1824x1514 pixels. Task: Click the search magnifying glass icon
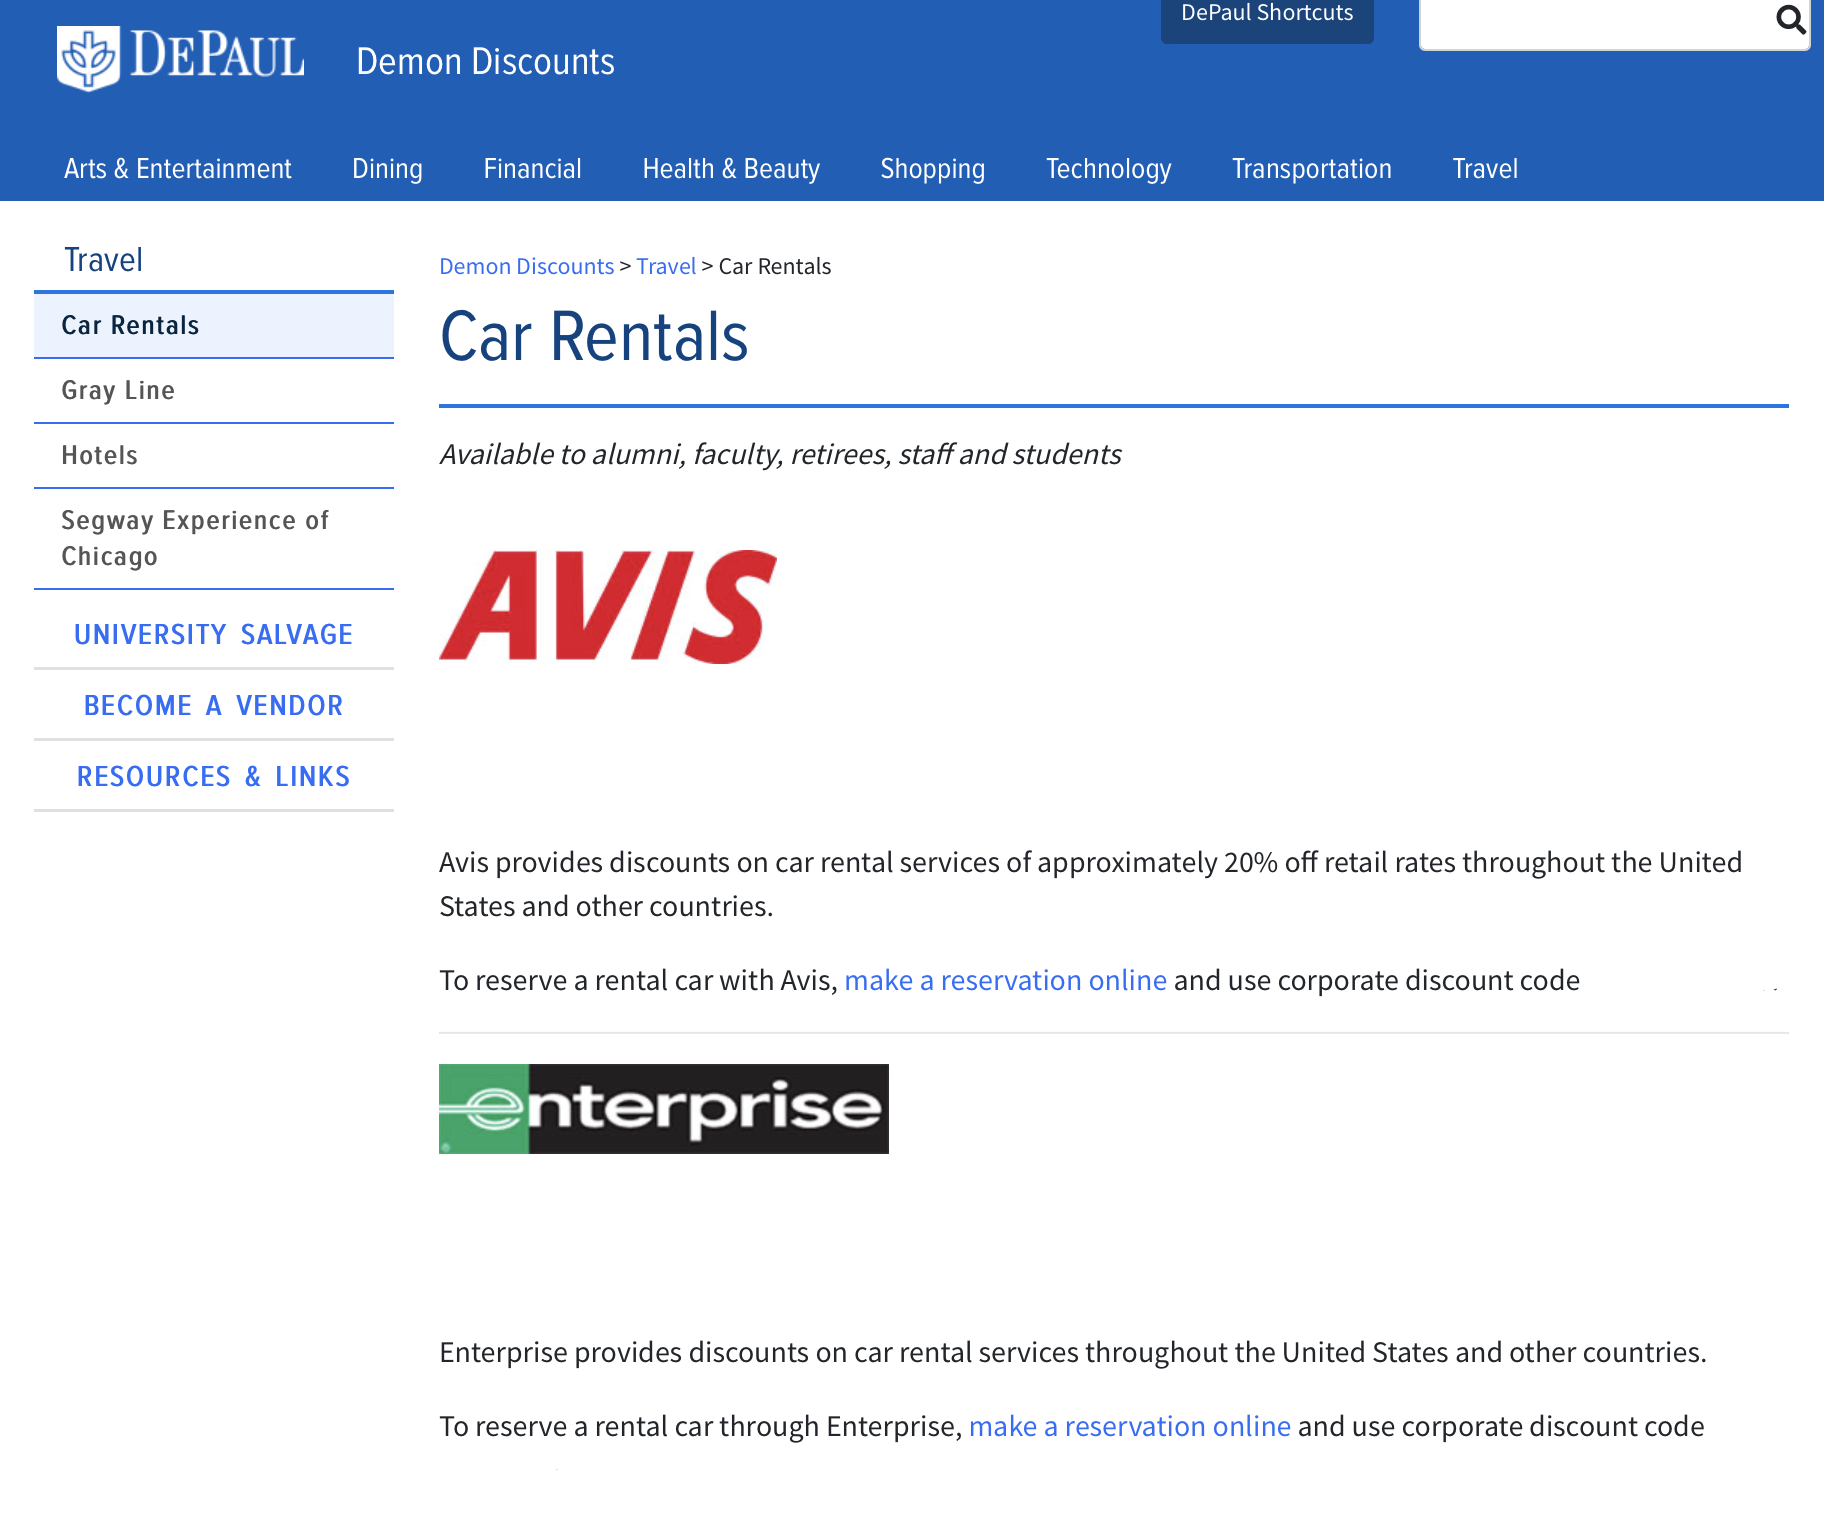click(x=1789, y=20)
